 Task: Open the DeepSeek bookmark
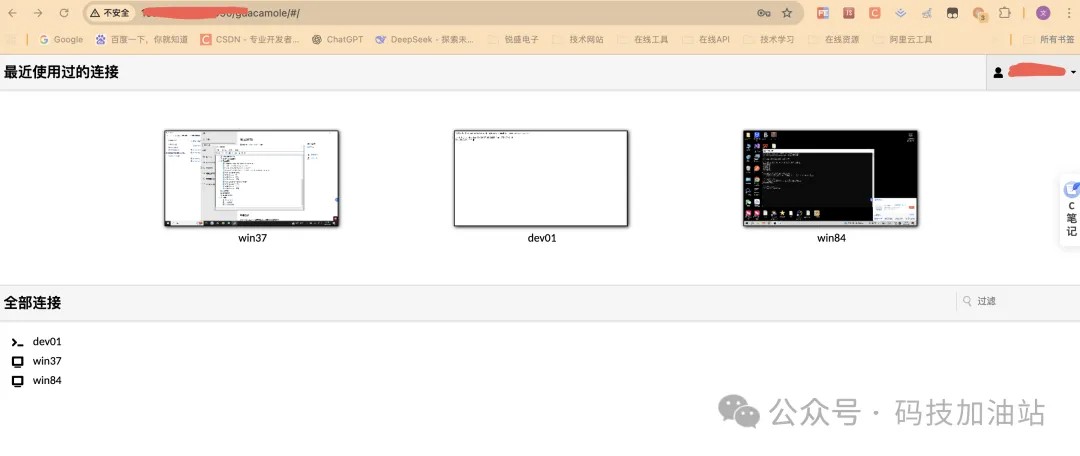(425, 39)
